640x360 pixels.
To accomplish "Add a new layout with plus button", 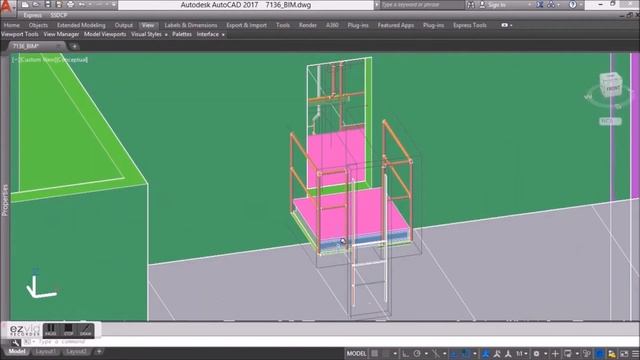I will point(99,351).
